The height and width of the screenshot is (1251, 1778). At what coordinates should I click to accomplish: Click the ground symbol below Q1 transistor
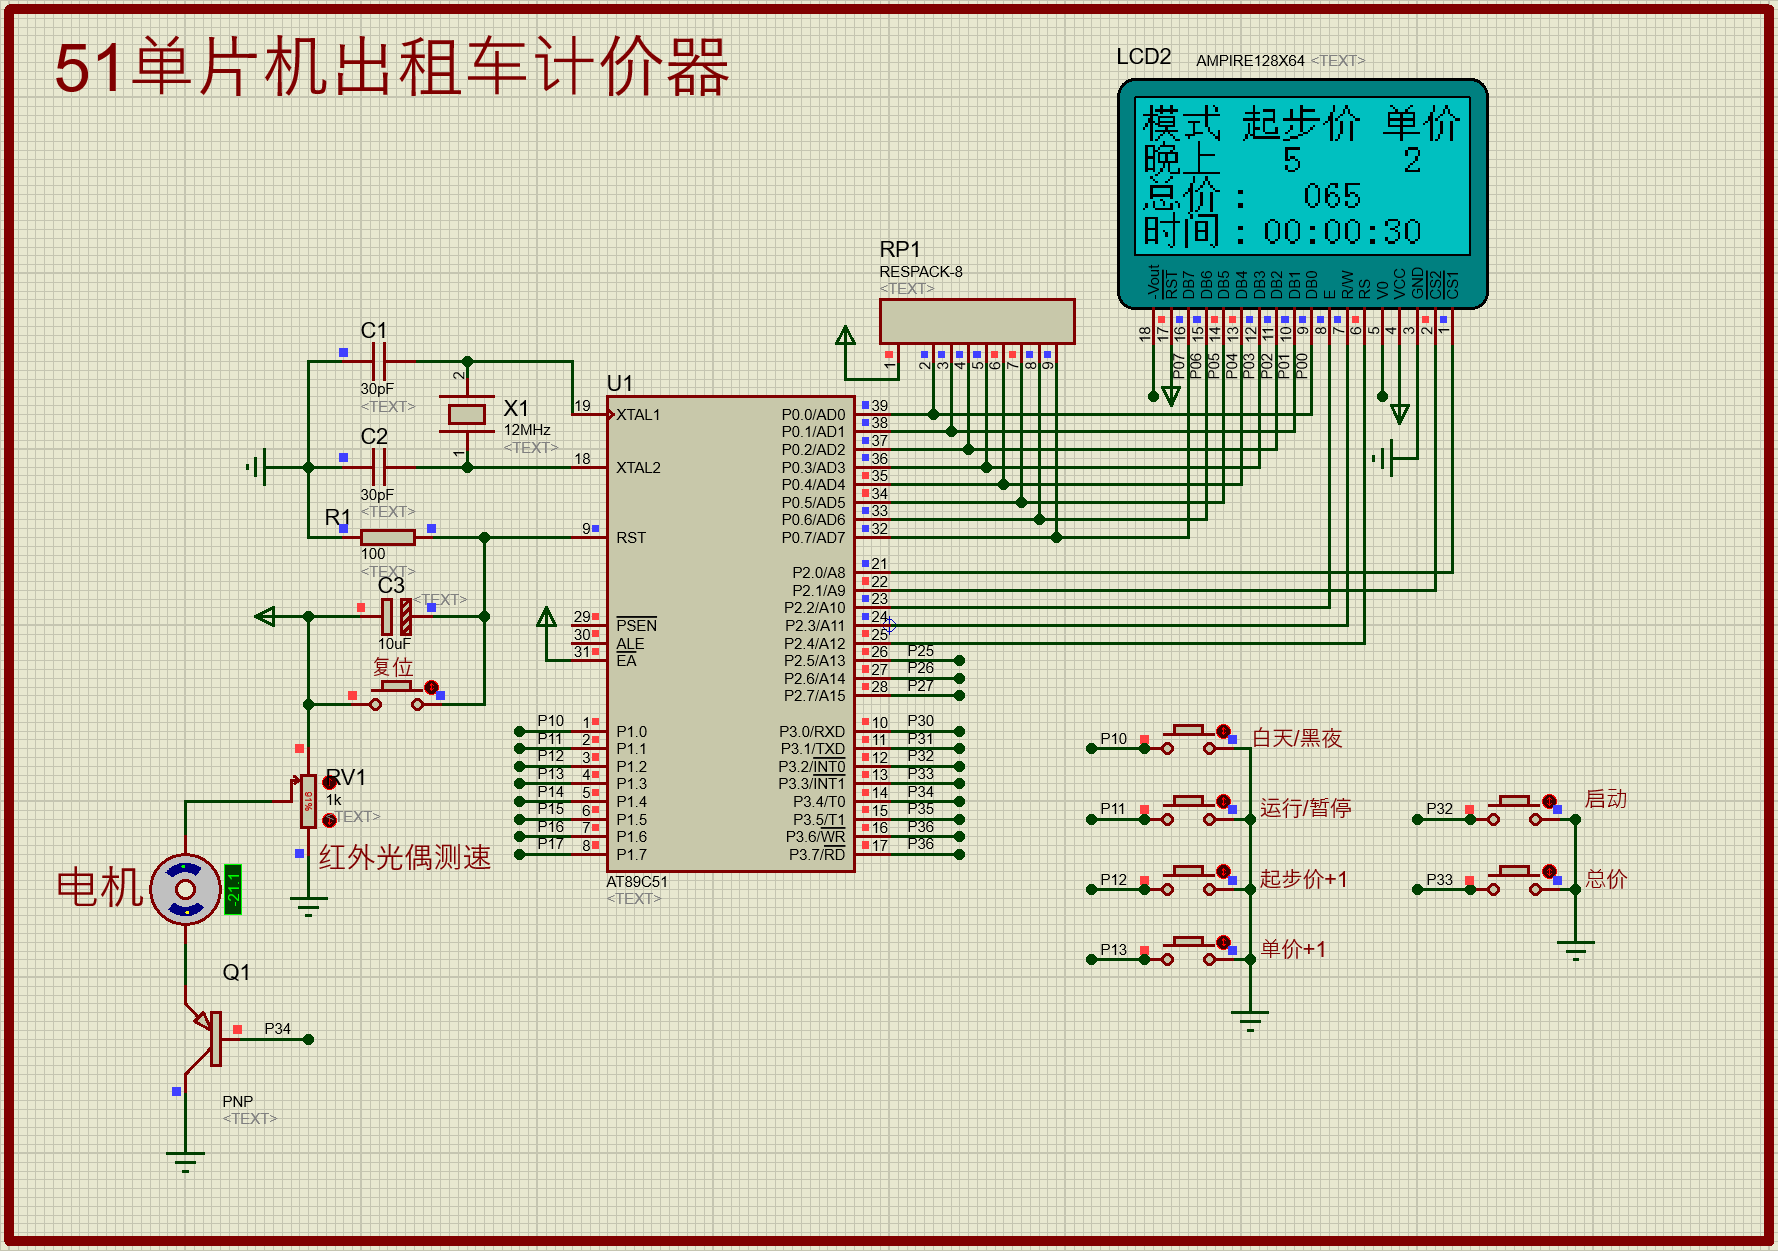pyautogui.click(x=185, y=1162)
